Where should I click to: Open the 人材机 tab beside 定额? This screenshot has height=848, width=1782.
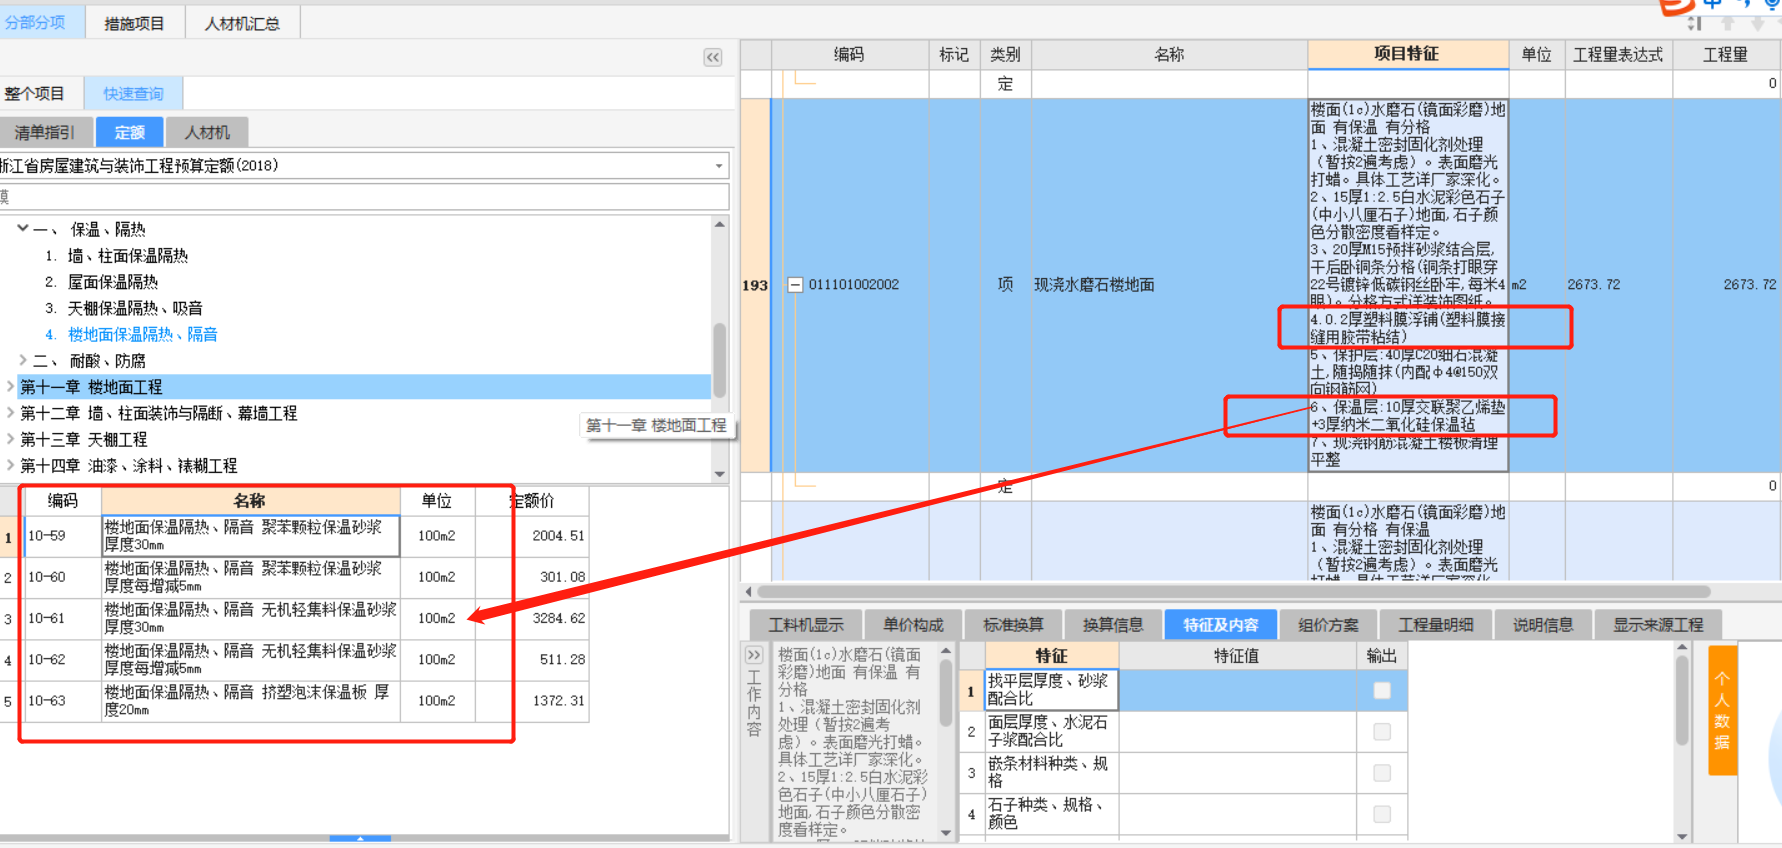point(207,132)
